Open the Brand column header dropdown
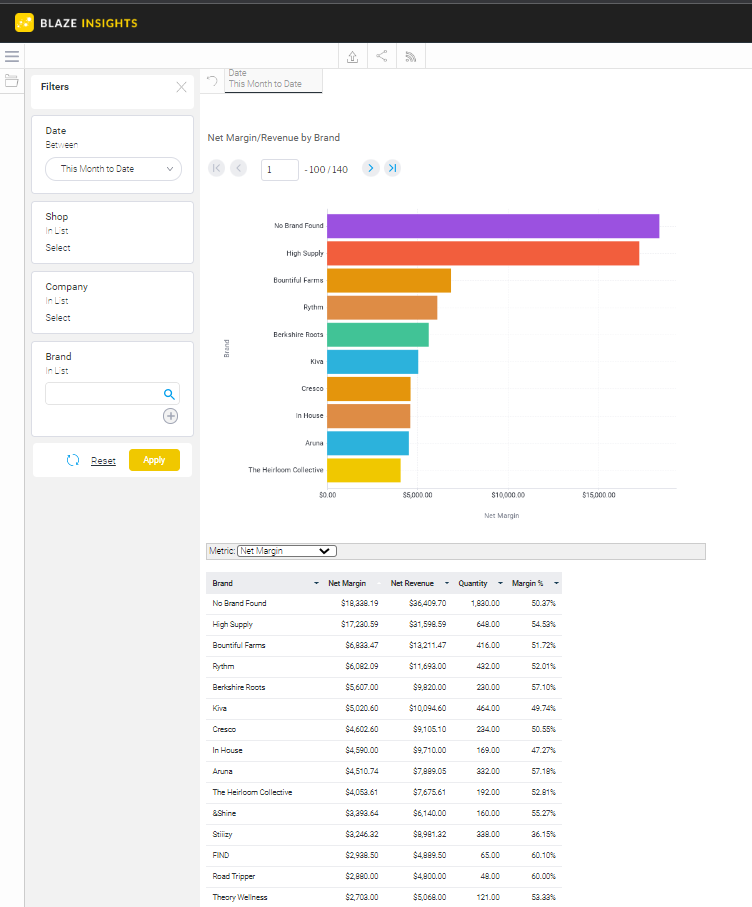 click(316, 582)
